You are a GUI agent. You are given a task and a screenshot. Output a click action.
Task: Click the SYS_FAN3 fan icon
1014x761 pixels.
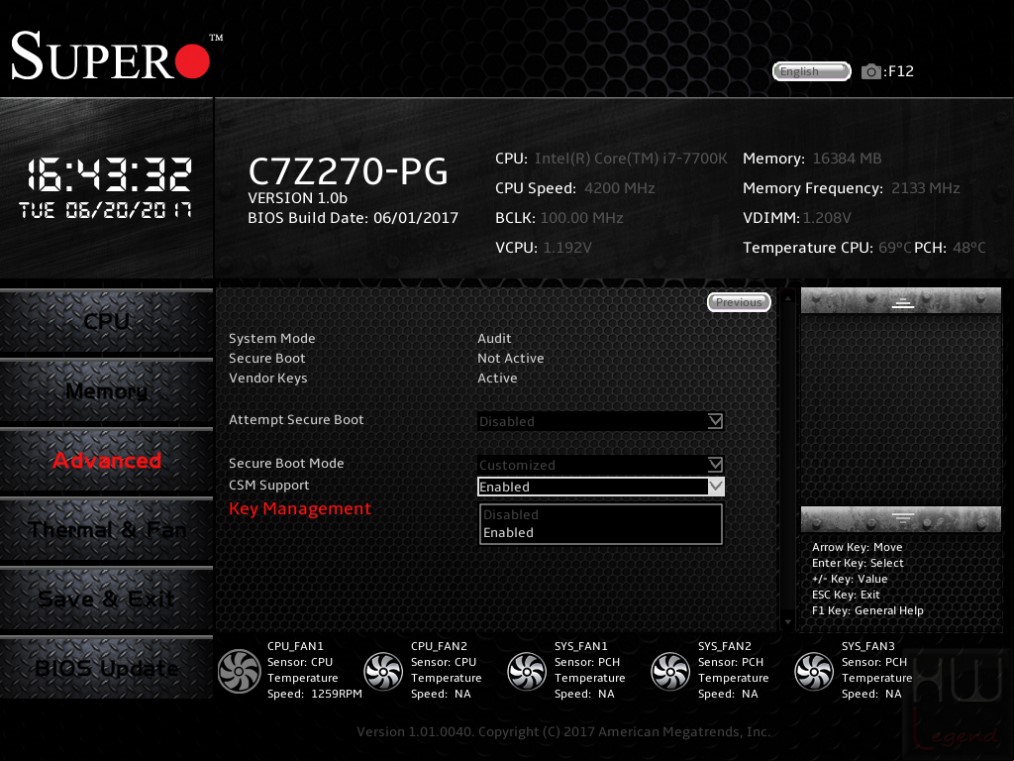coord(814,670)
